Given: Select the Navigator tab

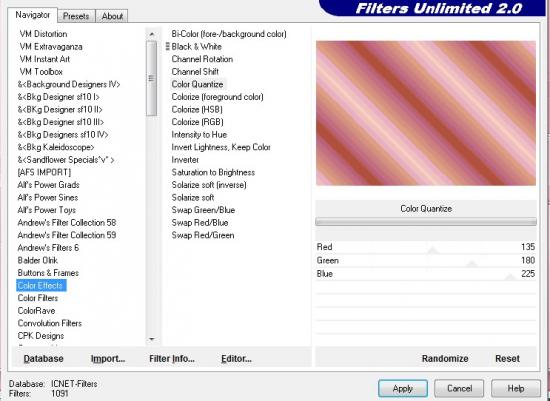Looking at the screenshot, I should pos(33,15).
